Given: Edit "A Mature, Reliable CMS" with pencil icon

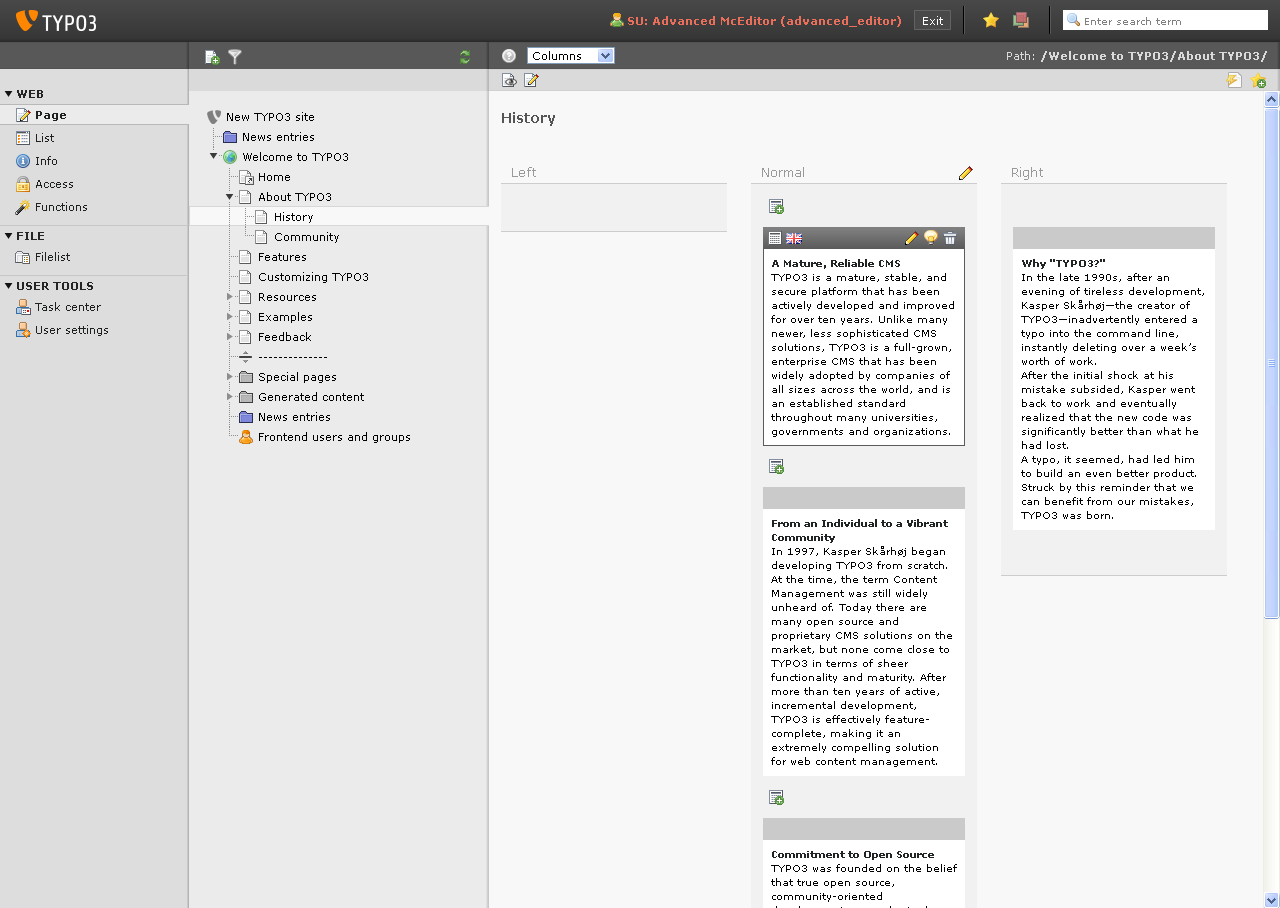Looking at the screenshot, I should pos(911,238).
